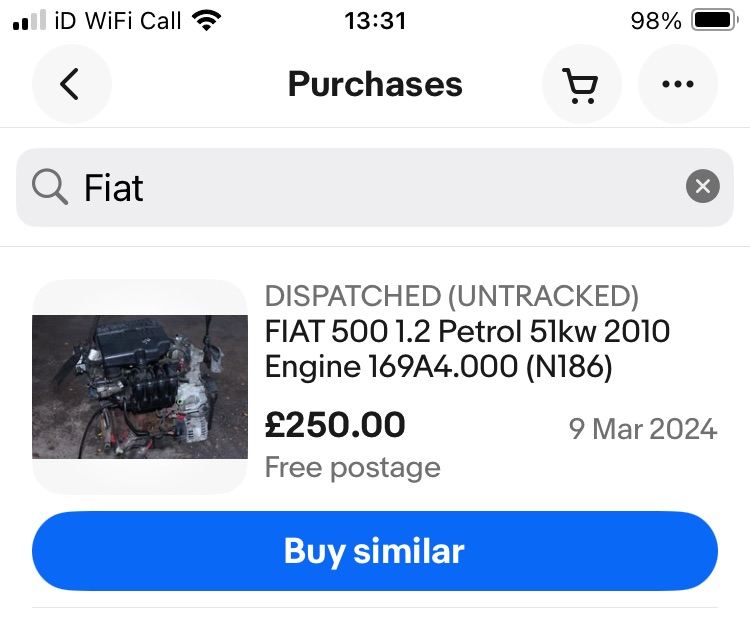Open the engine photo thumbnail
Screen dimensions: 750x622
coord(140,387)
